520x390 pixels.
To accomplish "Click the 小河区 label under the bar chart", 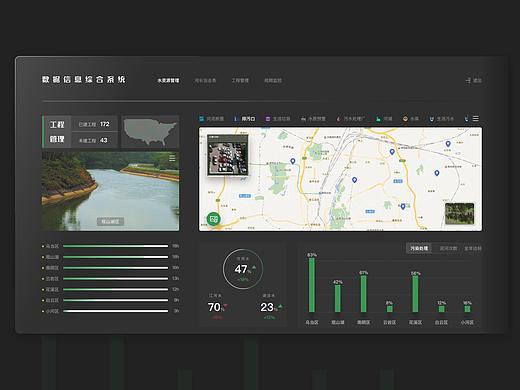I will click(x=467, y=322).
